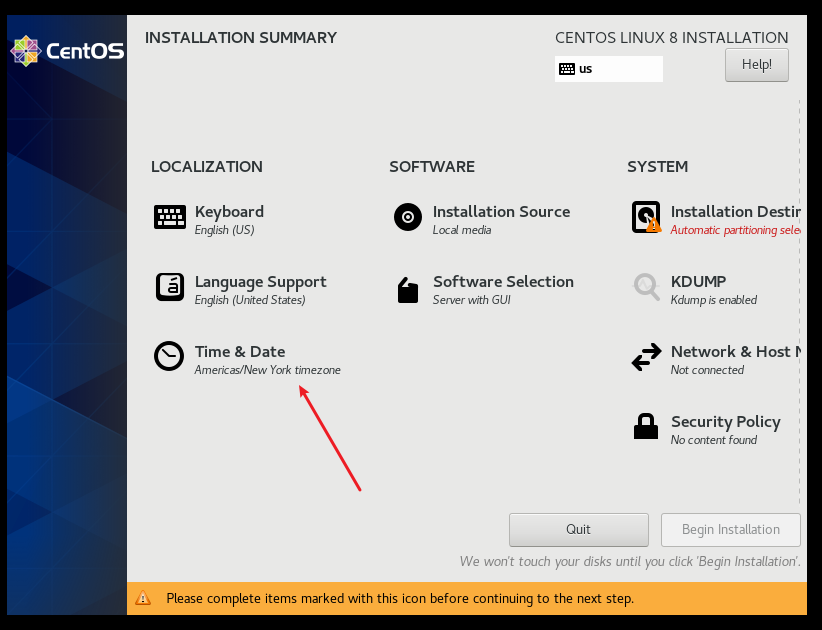This screenshot has height=630, width=822.
Task: Open the Time & Date label
Action: point(240,352)
